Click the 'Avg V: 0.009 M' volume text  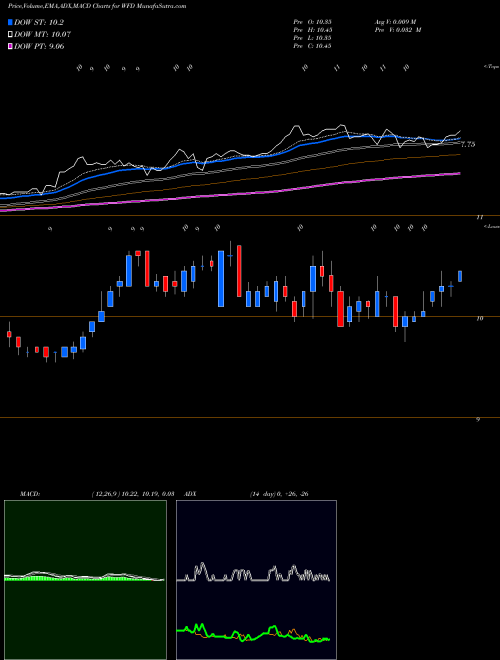[395, 21]
